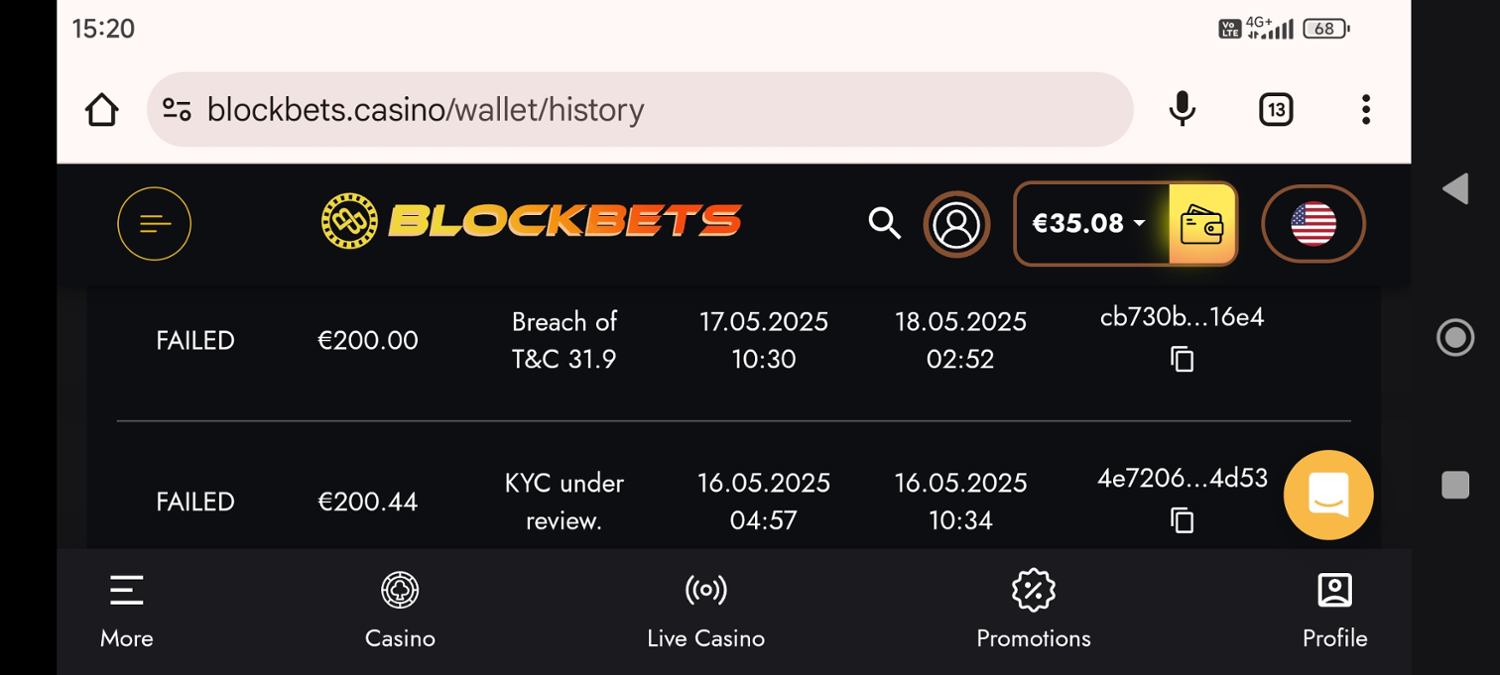
Task: Open the user account avatar icon
Action: pos(956,224)
